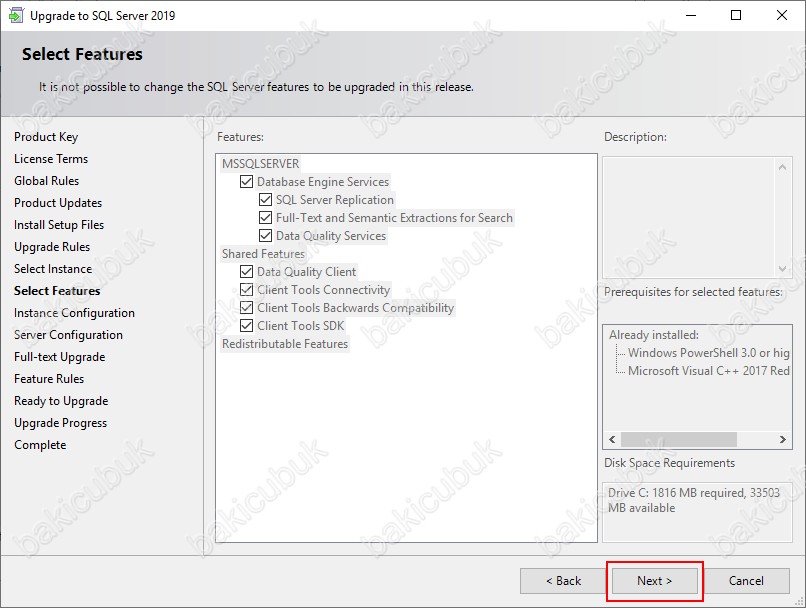Image resolution: width=806 pixels, height=608 pixels.
Task: Toggle Database Engine Services checkbox
Action: tap(246, 181)
